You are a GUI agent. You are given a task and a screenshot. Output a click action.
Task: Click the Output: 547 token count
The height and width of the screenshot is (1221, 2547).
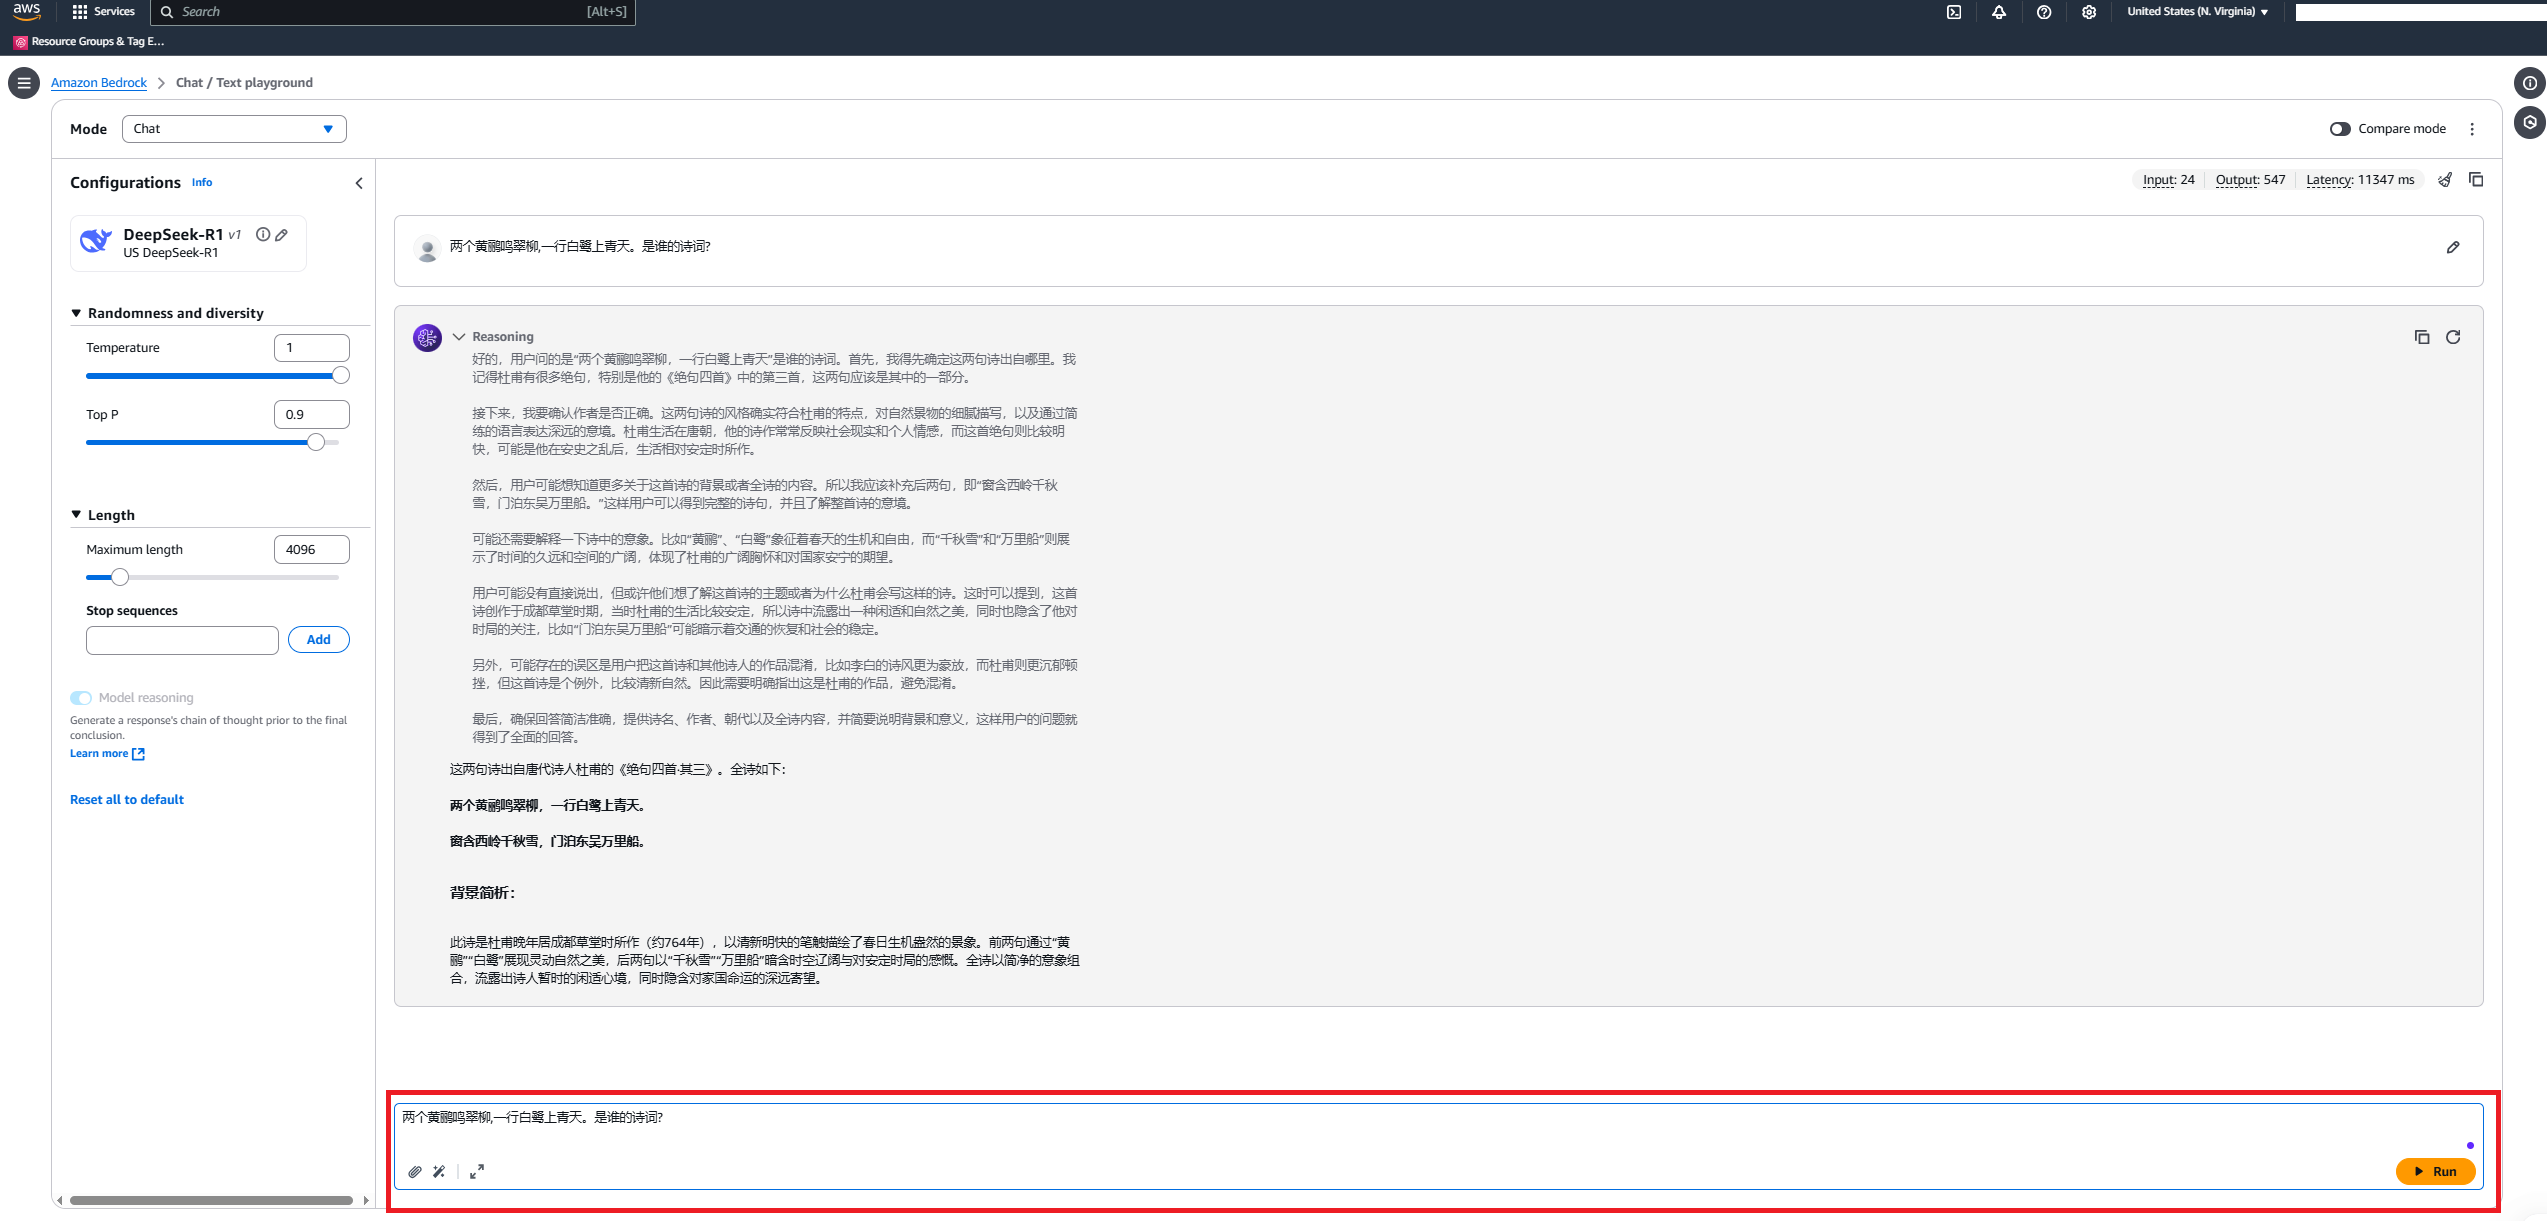click(x=2250, y=180)
